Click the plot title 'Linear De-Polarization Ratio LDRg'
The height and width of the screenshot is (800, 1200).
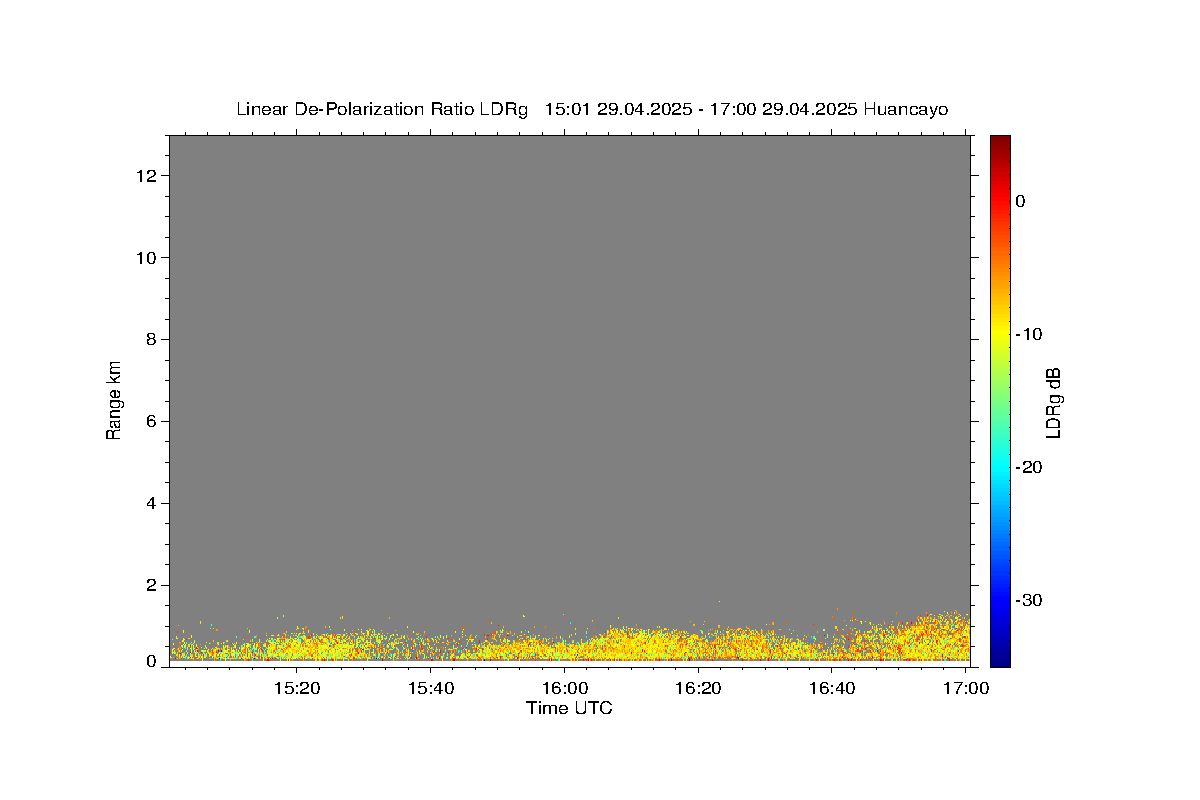click(x=381, y=109)
